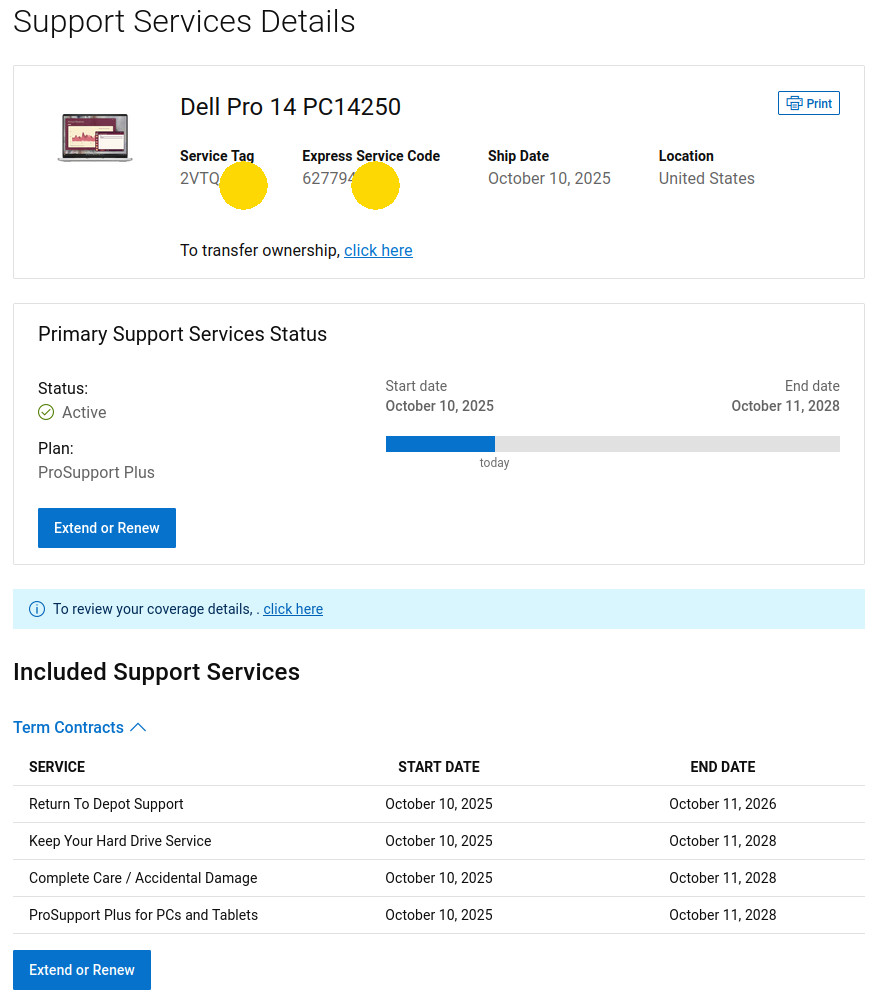The image size is (891, 999).
Task: Click the Dell Pro 14 PC14250 title
Action: (x=290, y=107)
